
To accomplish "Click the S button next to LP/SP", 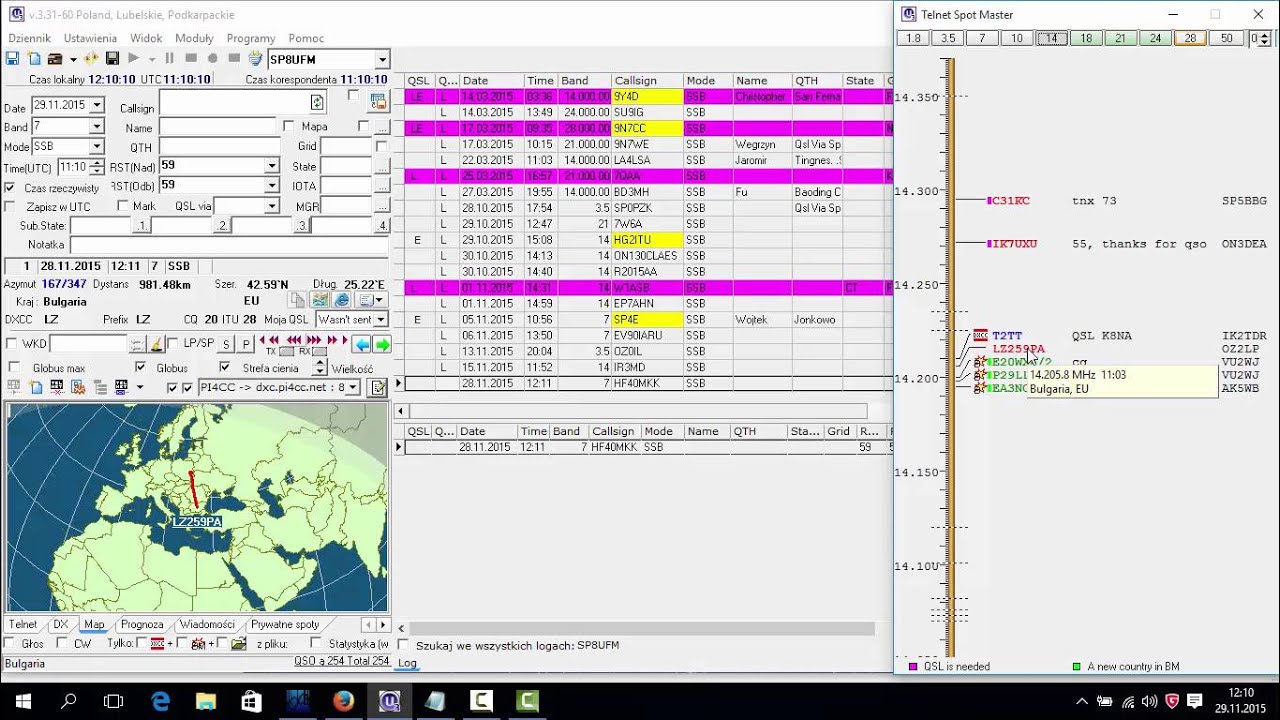I will pyautogui.click(x=226, y=344).
